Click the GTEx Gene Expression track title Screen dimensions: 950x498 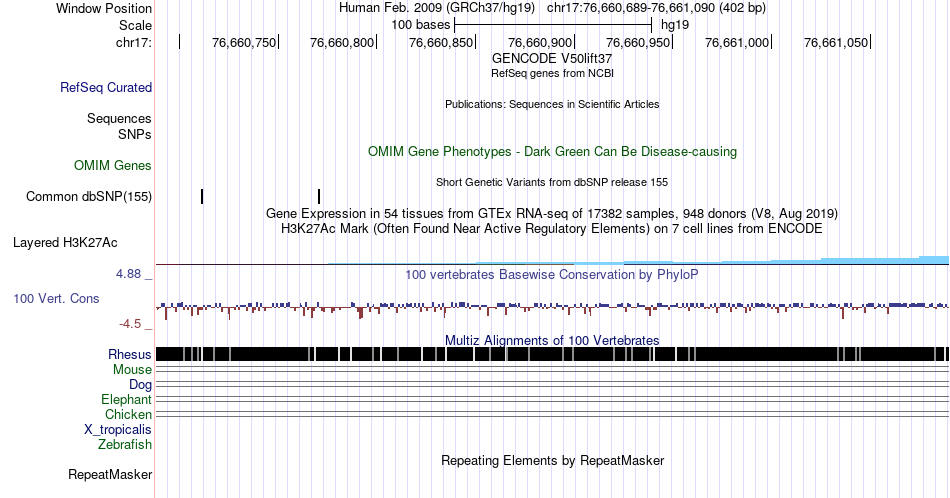[x=552, y=213]
